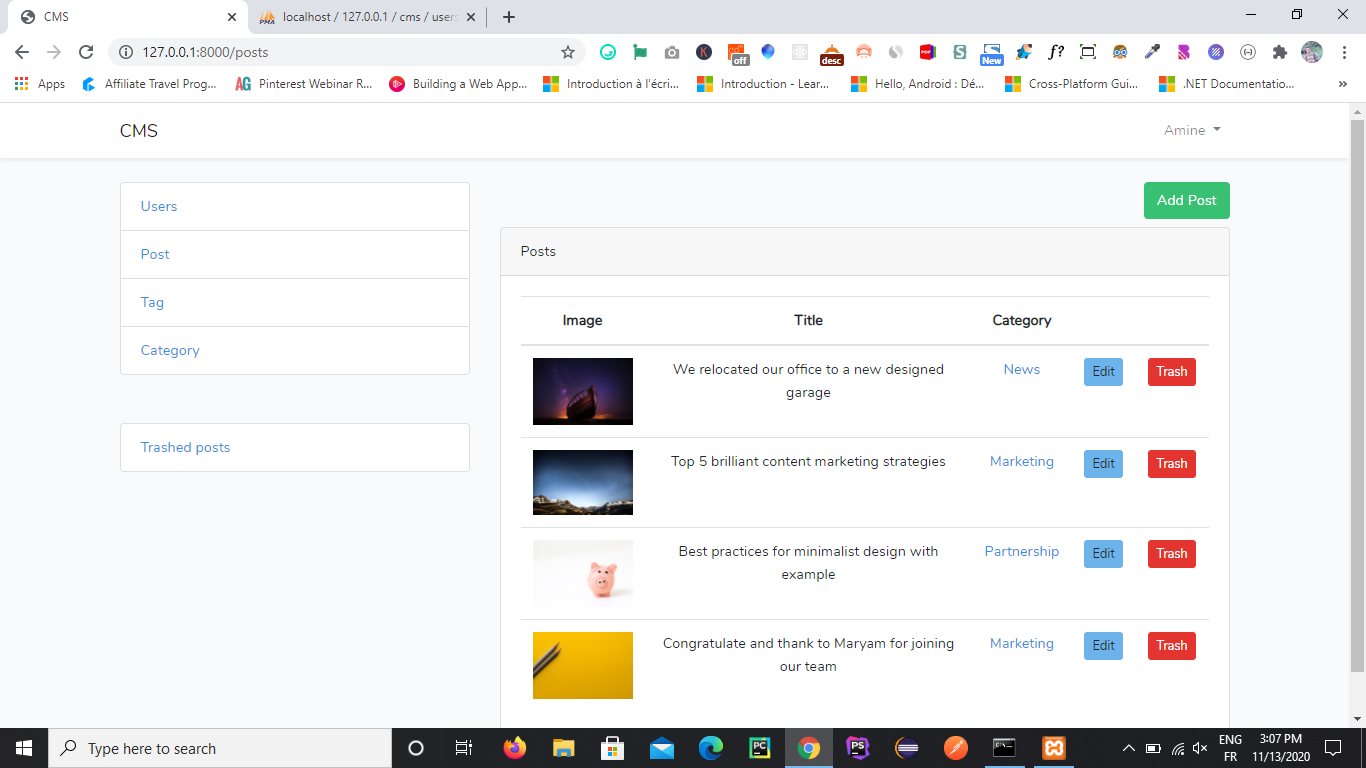Open the News category link
1366x768 pixels.
[1022, 369]
